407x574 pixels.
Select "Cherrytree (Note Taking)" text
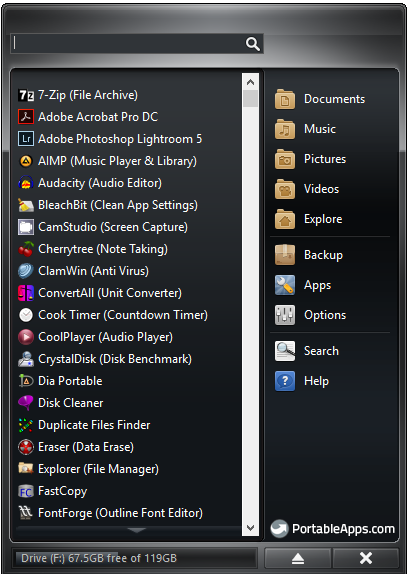click(x=103, y=249)
